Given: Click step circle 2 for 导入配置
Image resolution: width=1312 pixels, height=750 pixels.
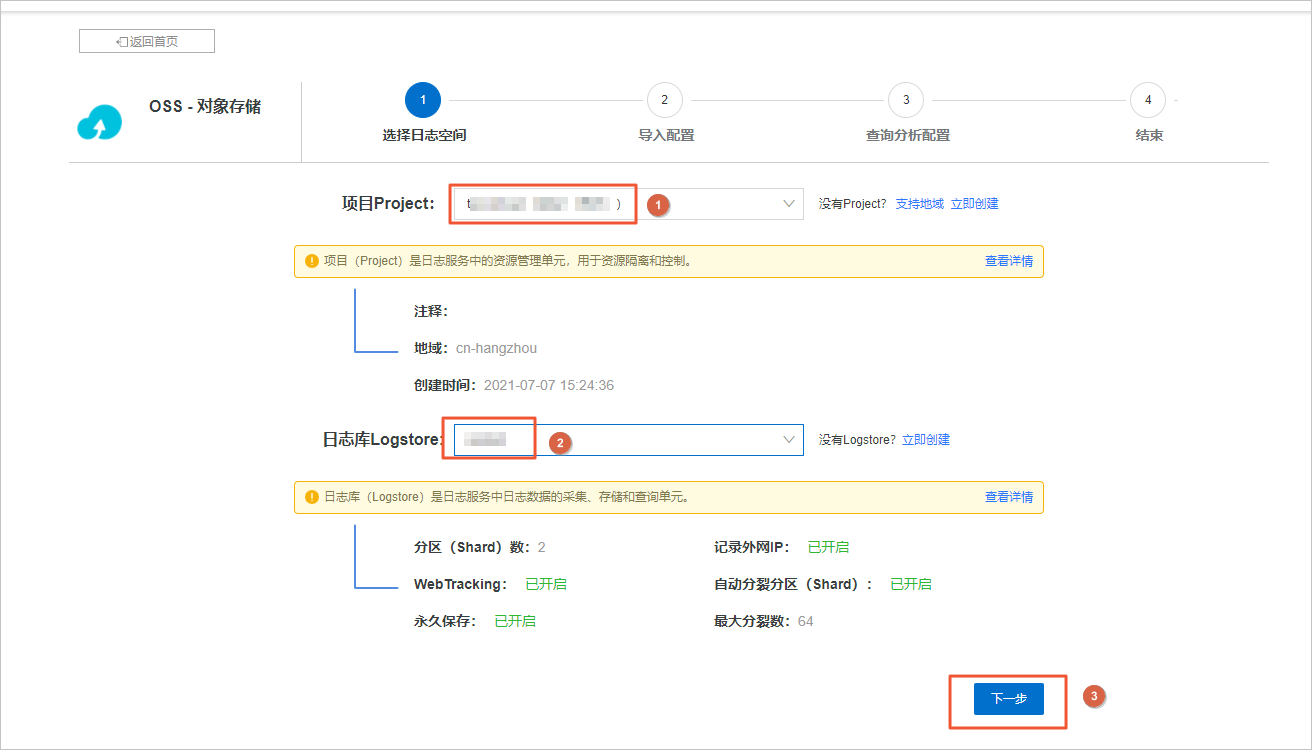Looking at the screenshot, I should coord(664,100).
